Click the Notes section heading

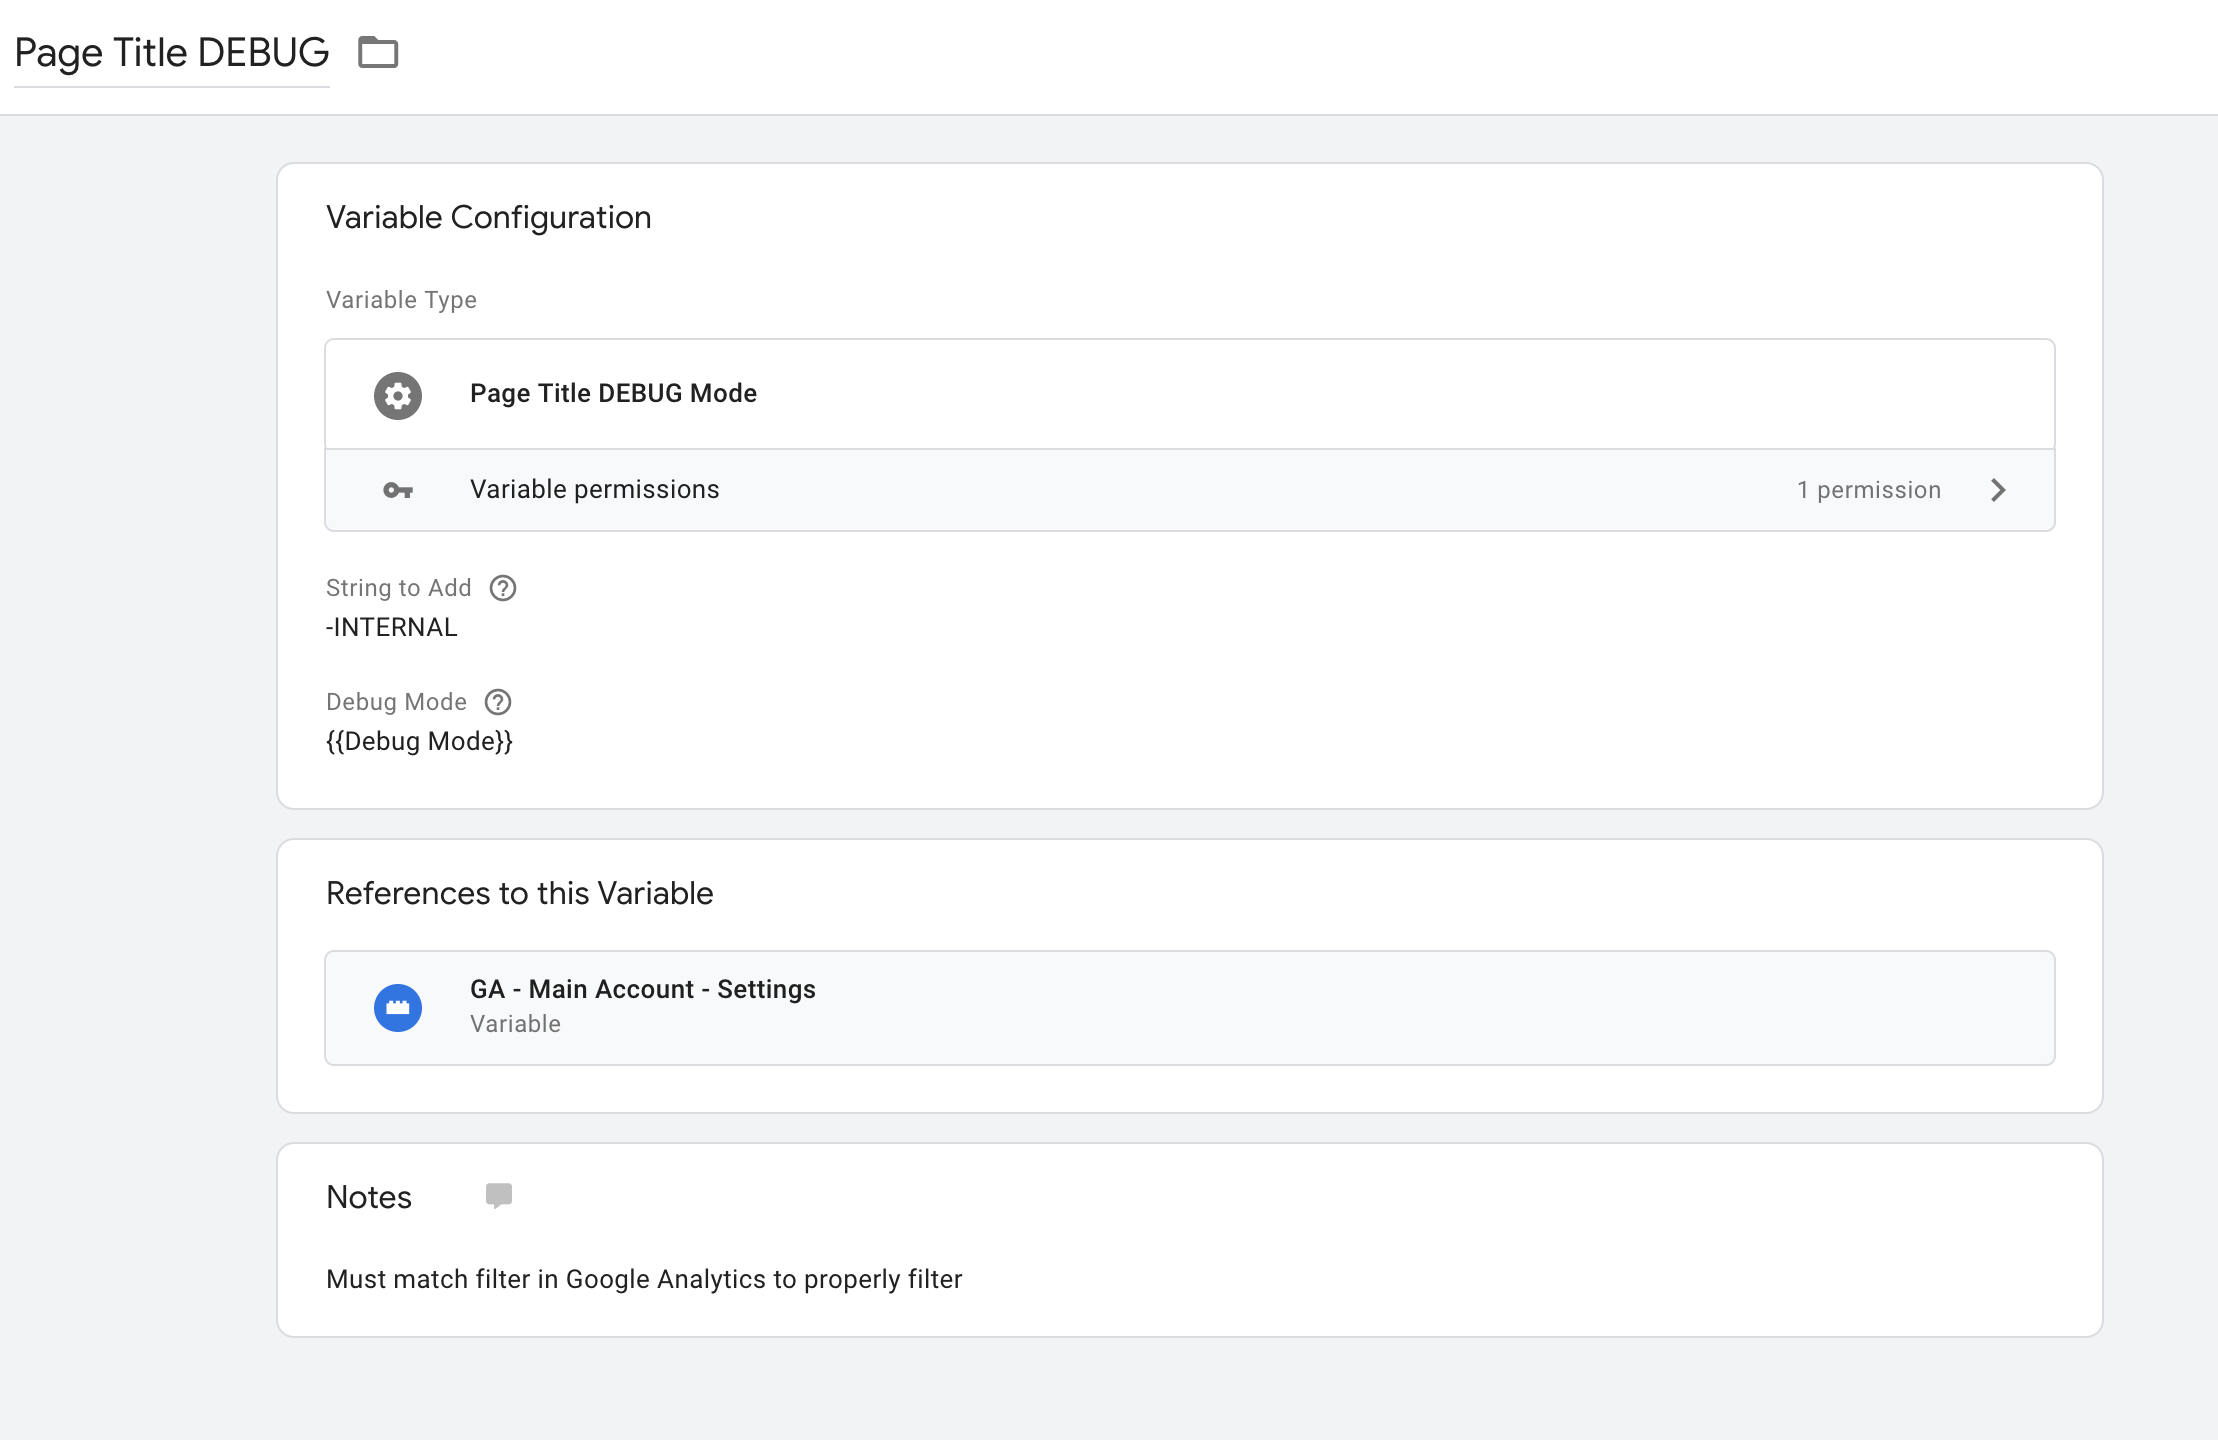click(x=368, y=1197)
